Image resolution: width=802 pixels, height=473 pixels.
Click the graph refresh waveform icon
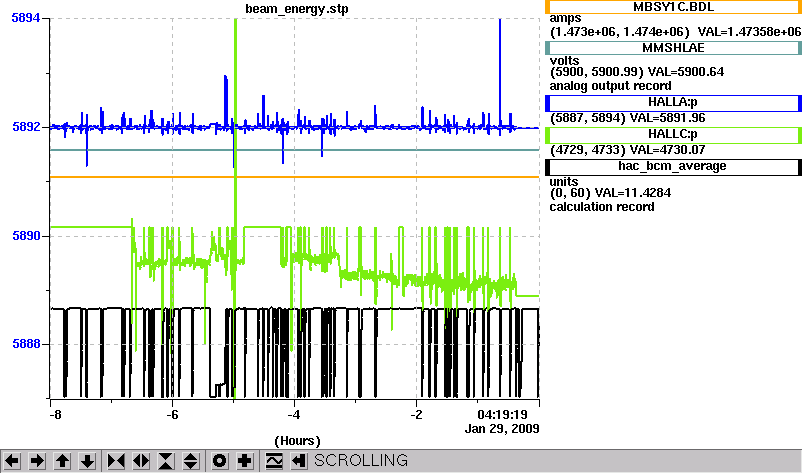(274, 461)
